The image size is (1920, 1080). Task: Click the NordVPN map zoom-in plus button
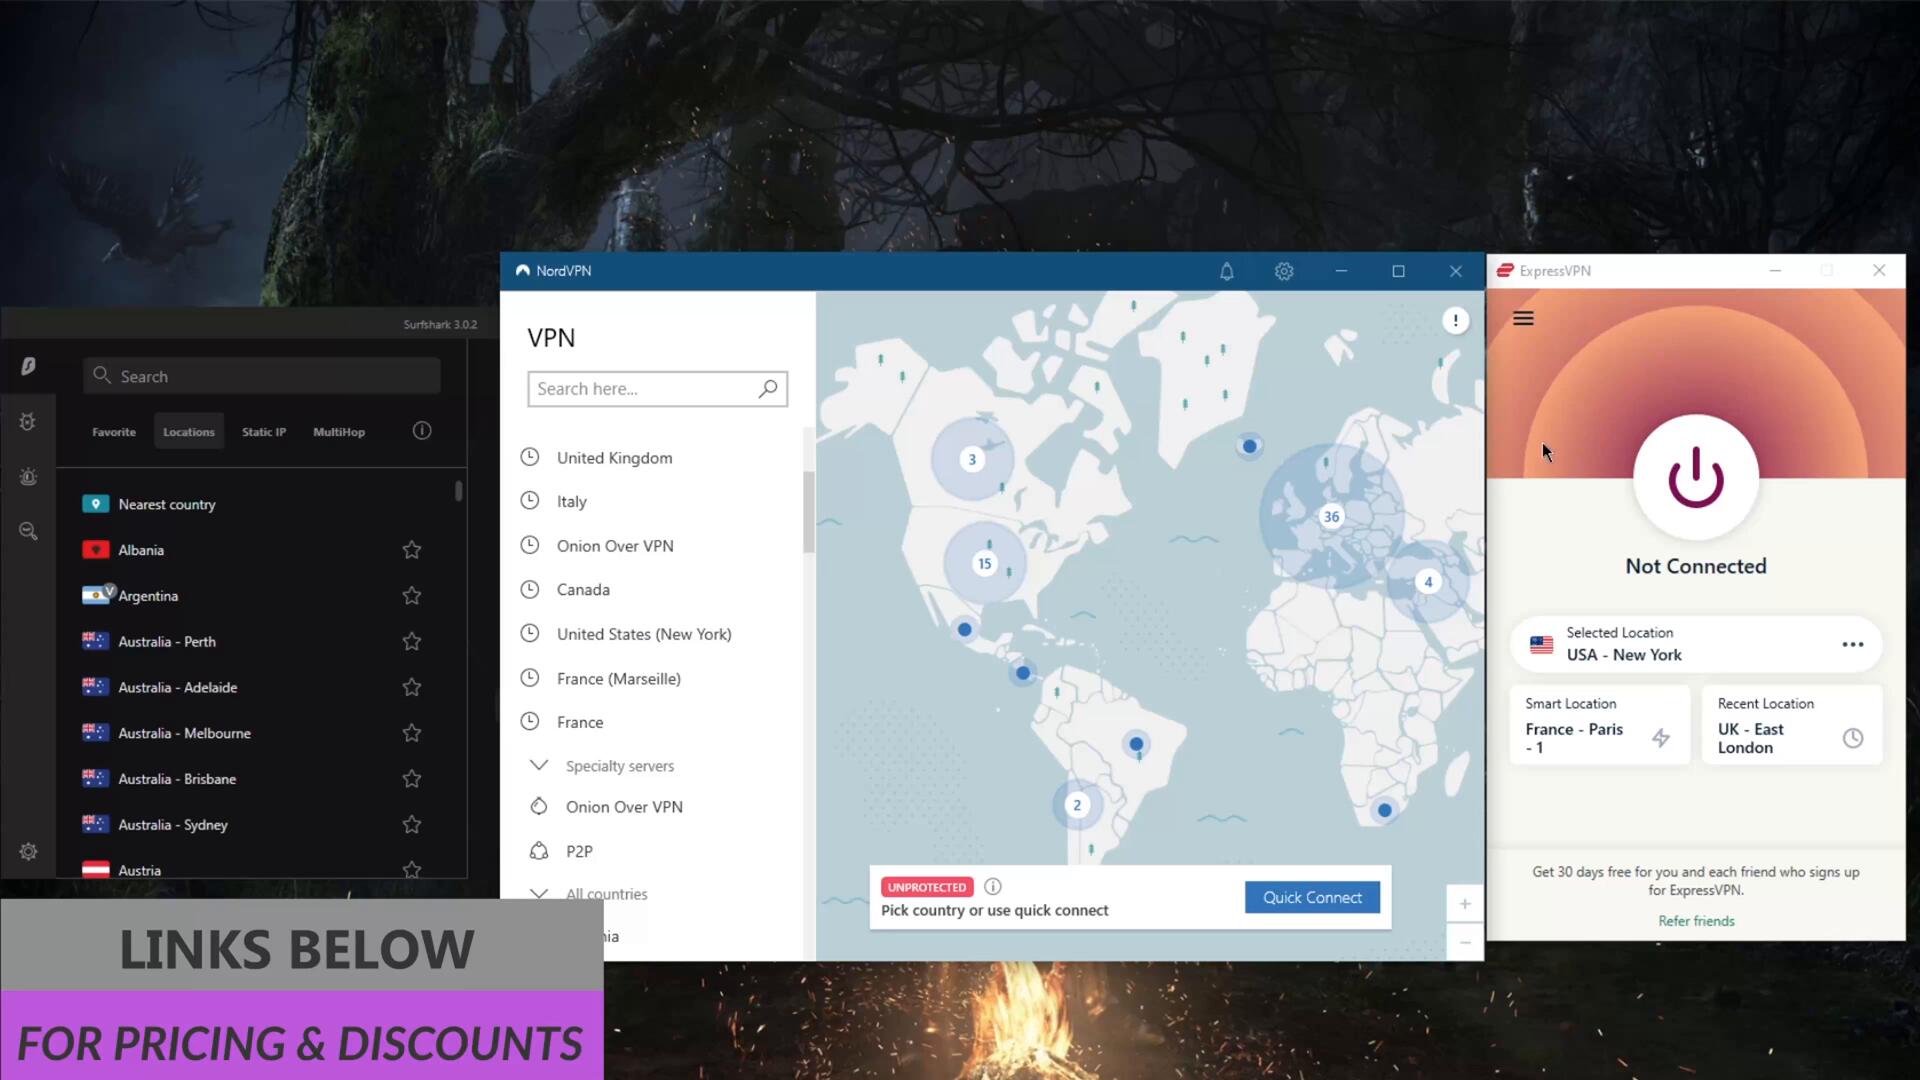point(1464,904)
